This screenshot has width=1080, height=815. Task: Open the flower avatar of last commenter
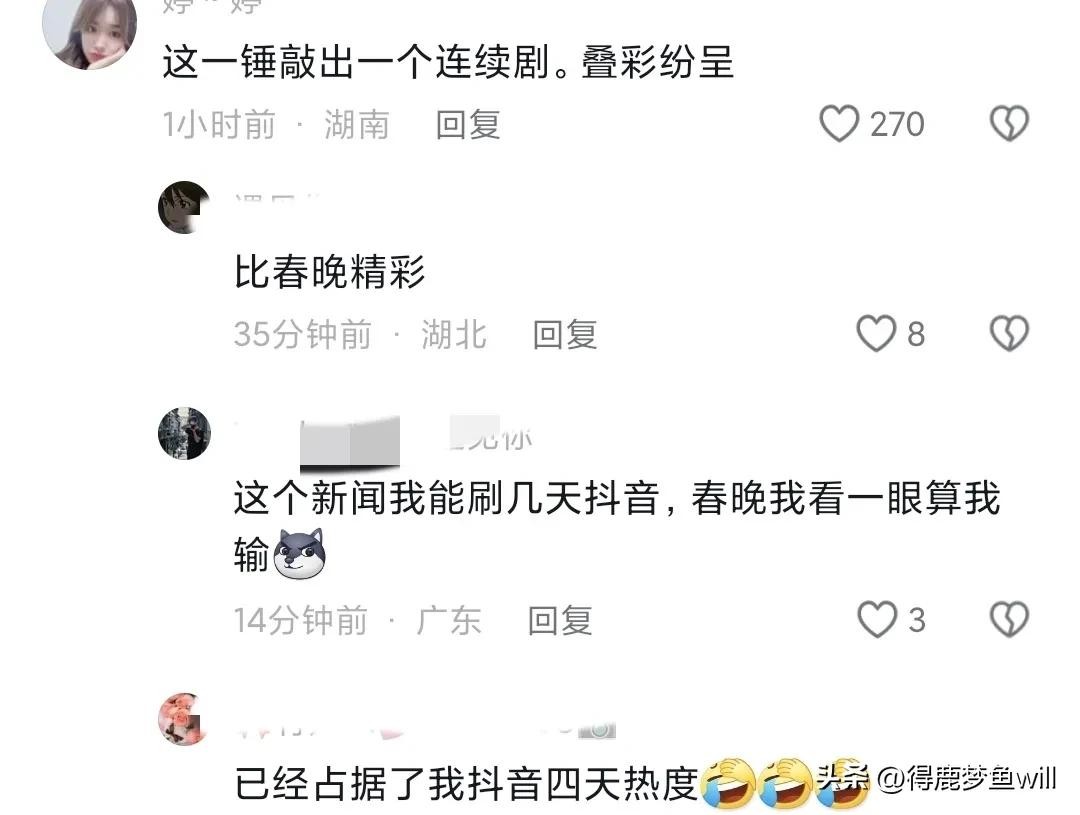pyautogui.click(x=183, y=719)
